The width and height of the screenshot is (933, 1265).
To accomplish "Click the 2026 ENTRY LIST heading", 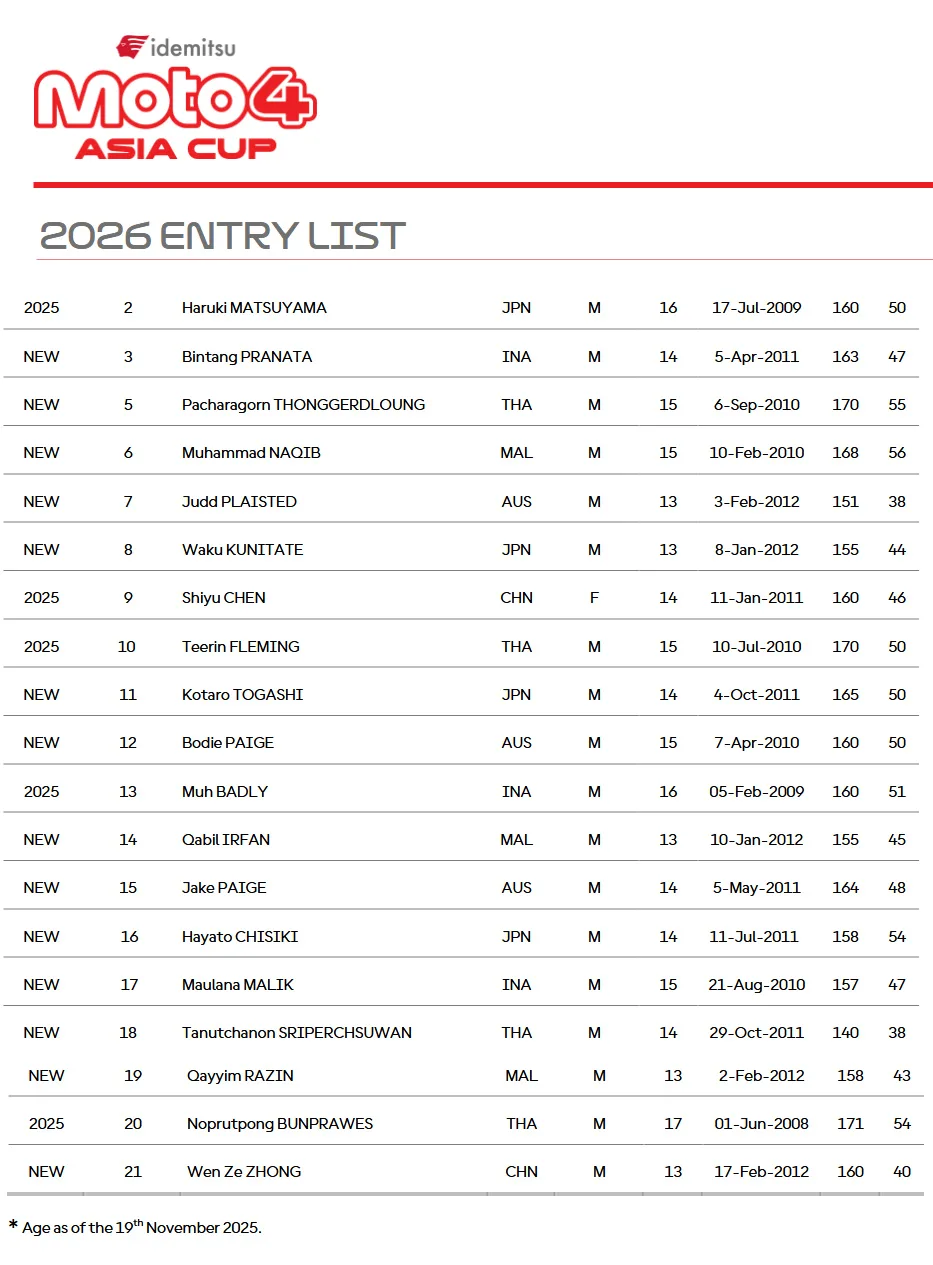I will click(222, 236).
